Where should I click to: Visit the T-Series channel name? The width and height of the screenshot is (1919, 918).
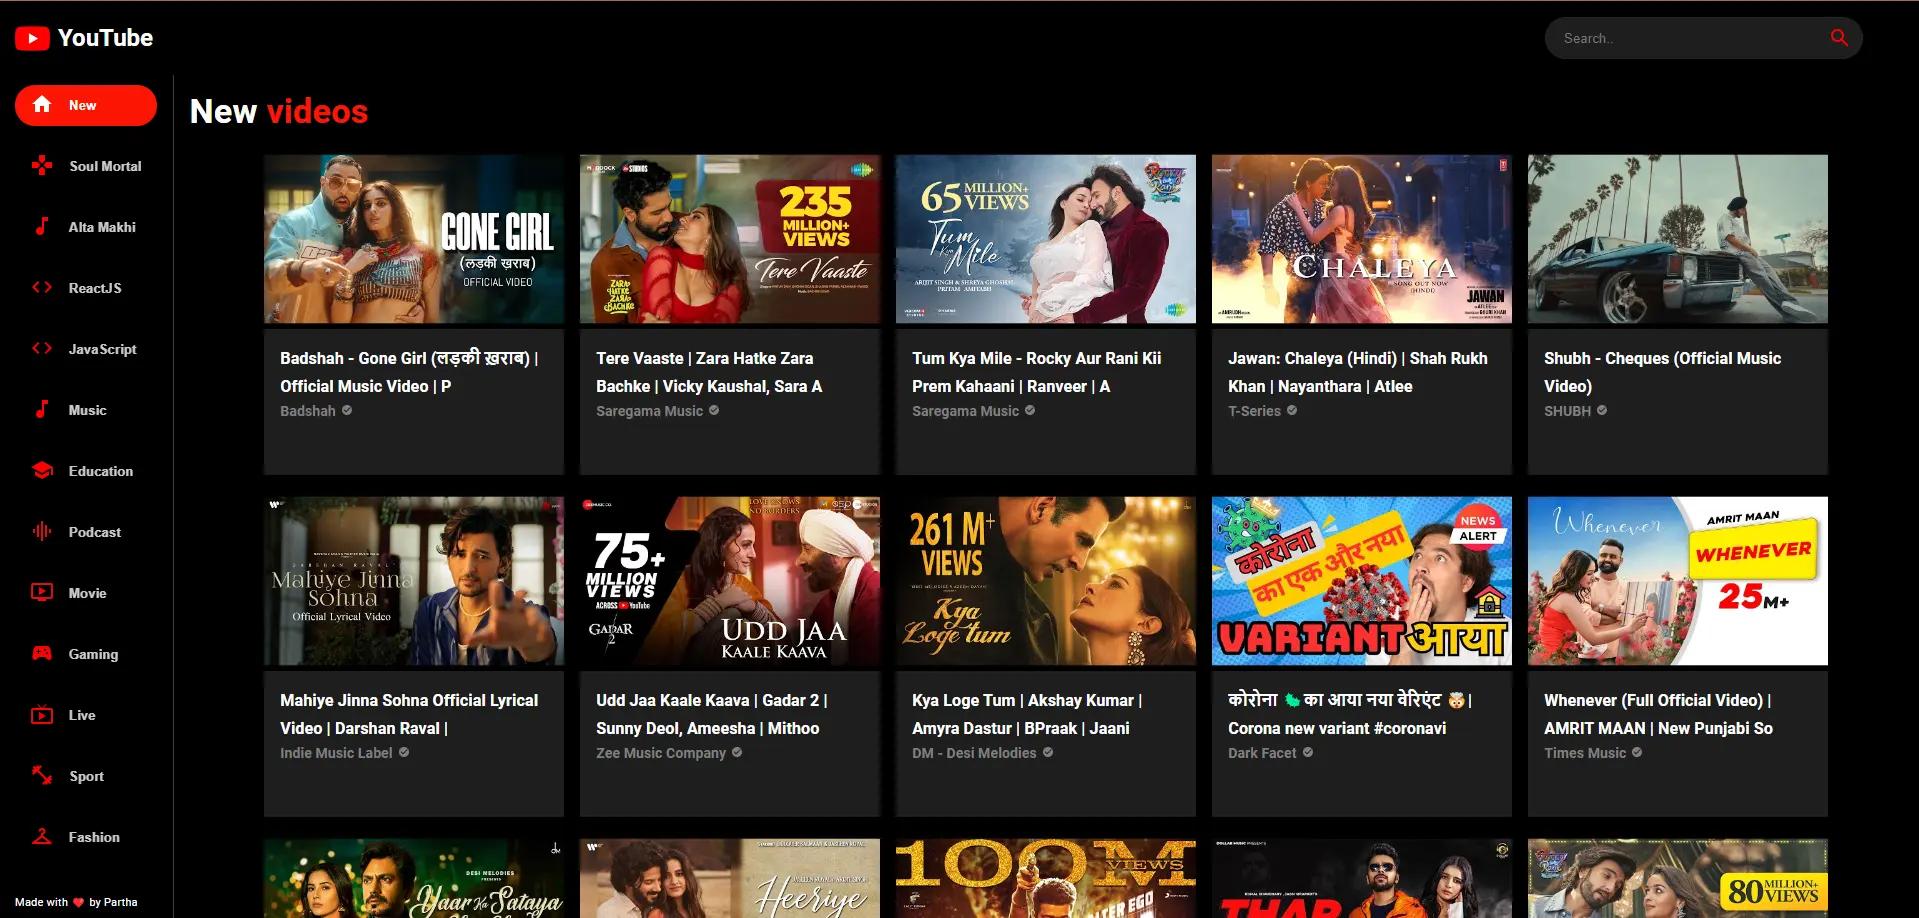tap(1254, 411)
